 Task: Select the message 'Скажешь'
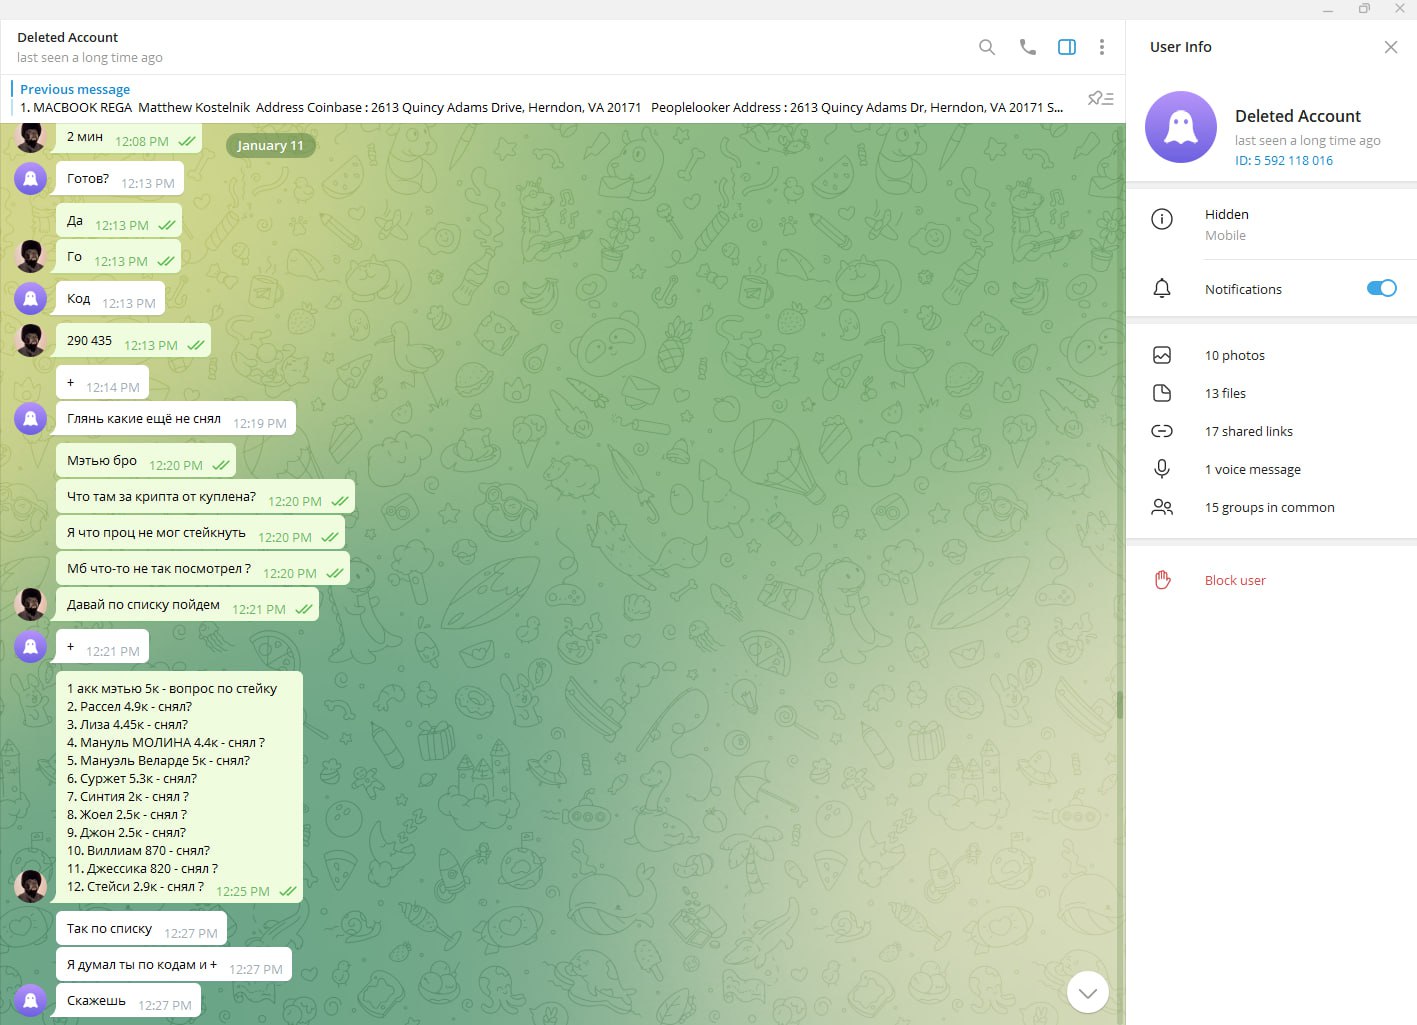click(128, 1002)
